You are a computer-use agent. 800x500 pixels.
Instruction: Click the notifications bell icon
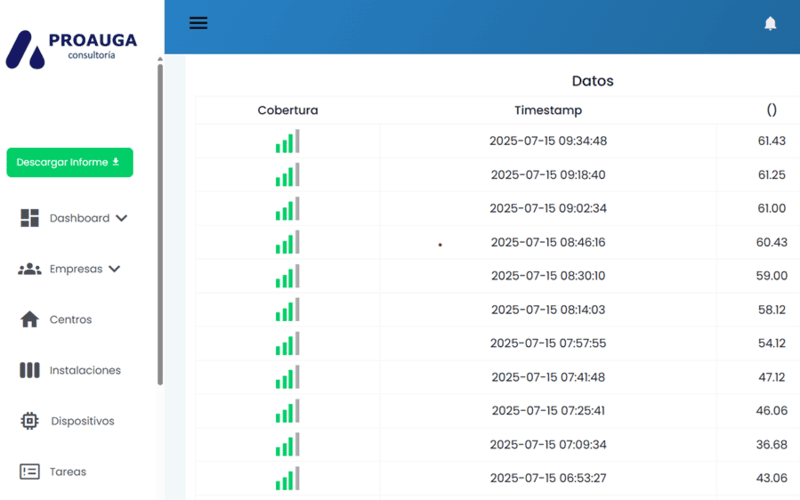pos(770,23)
